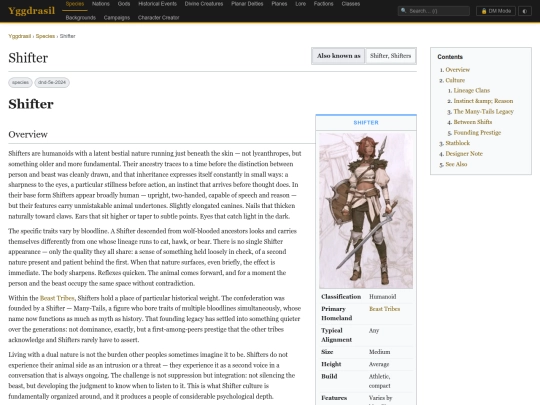
Task: Select the species tag pill
Action: [x=20, y=82]
